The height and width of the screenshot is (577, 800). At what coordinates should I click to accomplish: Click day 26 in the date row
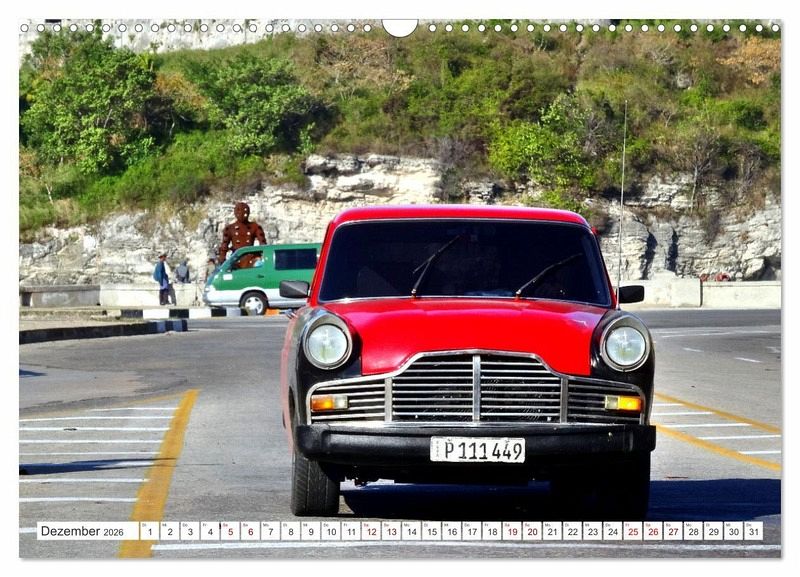652,531
